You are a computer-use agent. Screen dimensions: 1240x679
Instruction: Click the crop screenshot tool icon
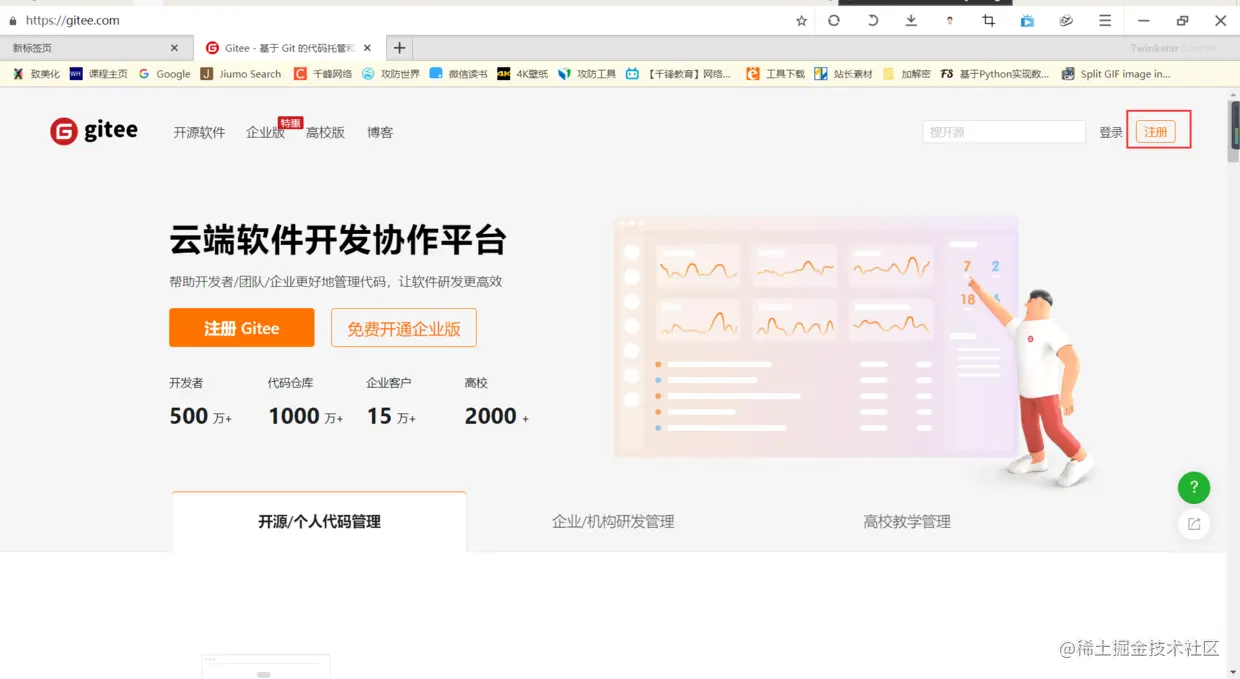[989, 21]
